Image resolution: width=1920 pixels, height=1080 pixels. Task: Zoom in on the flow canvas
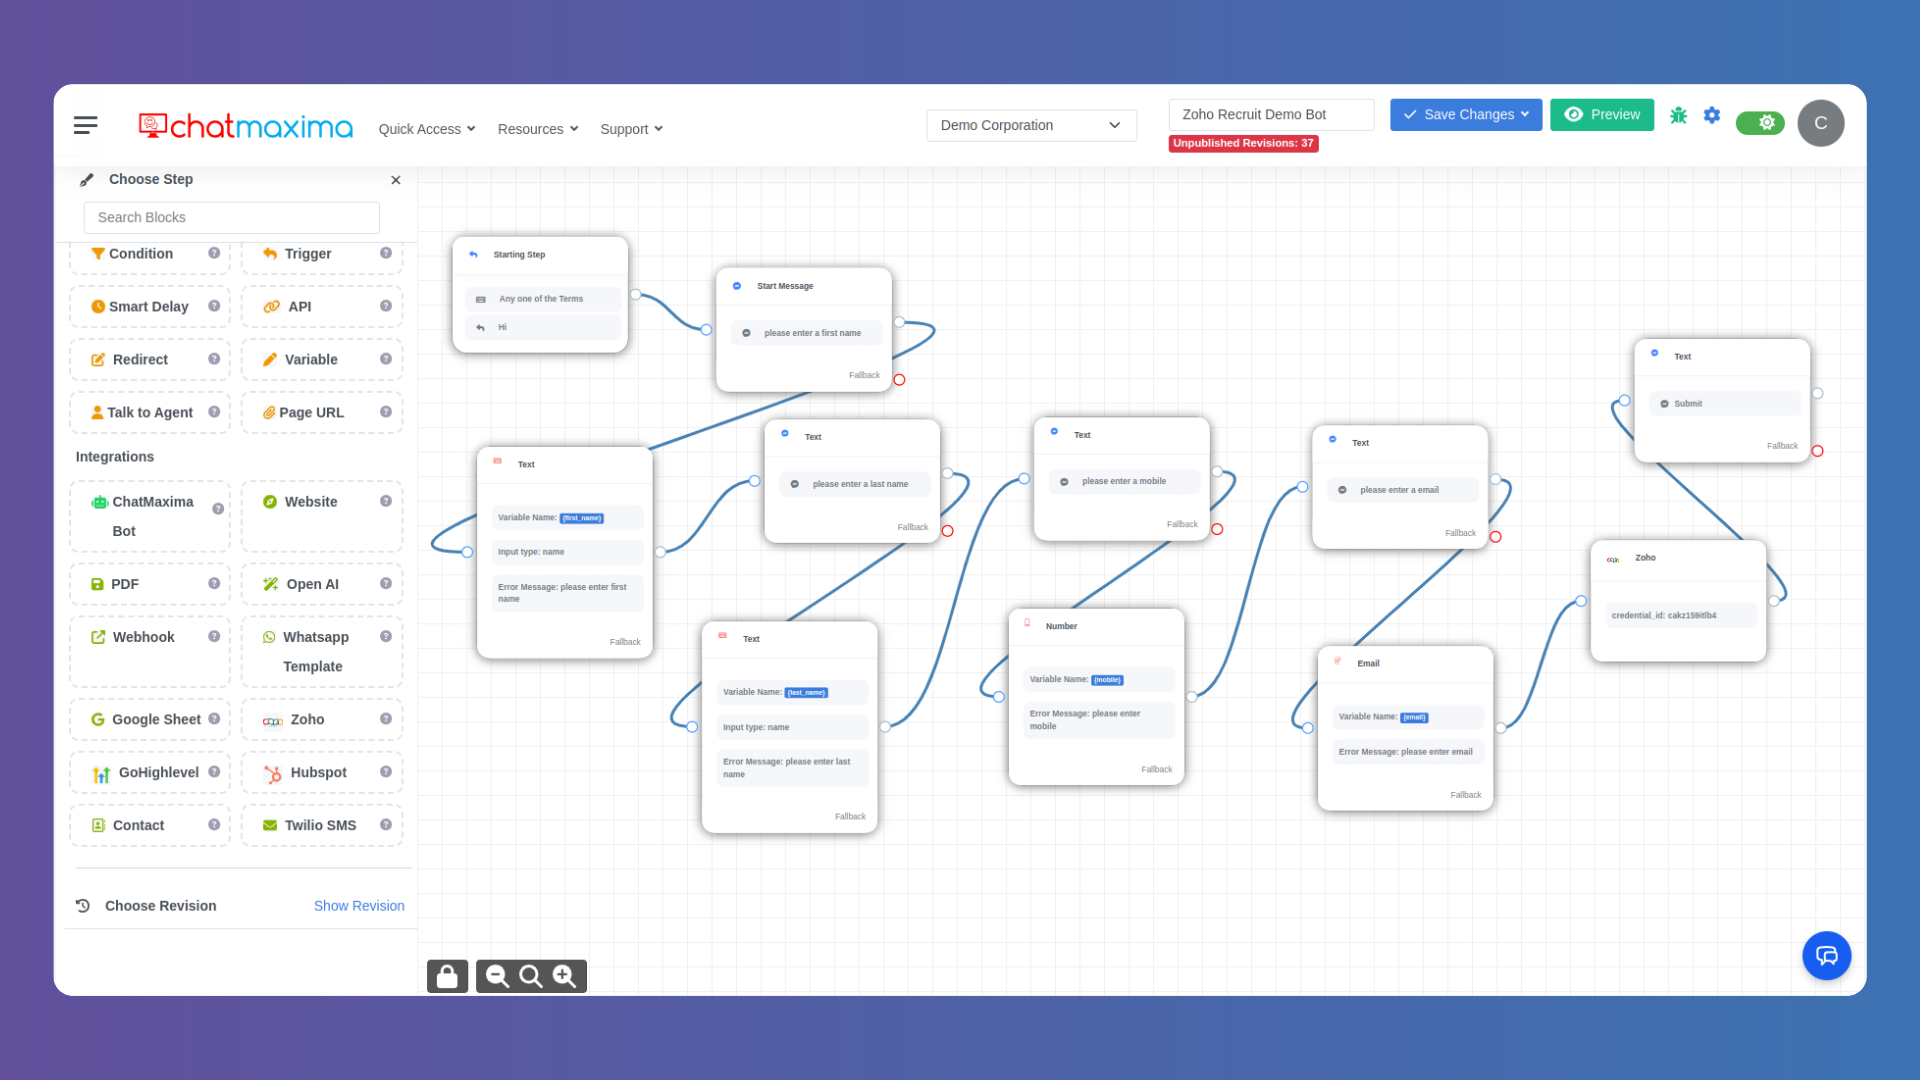click(565, 976)
